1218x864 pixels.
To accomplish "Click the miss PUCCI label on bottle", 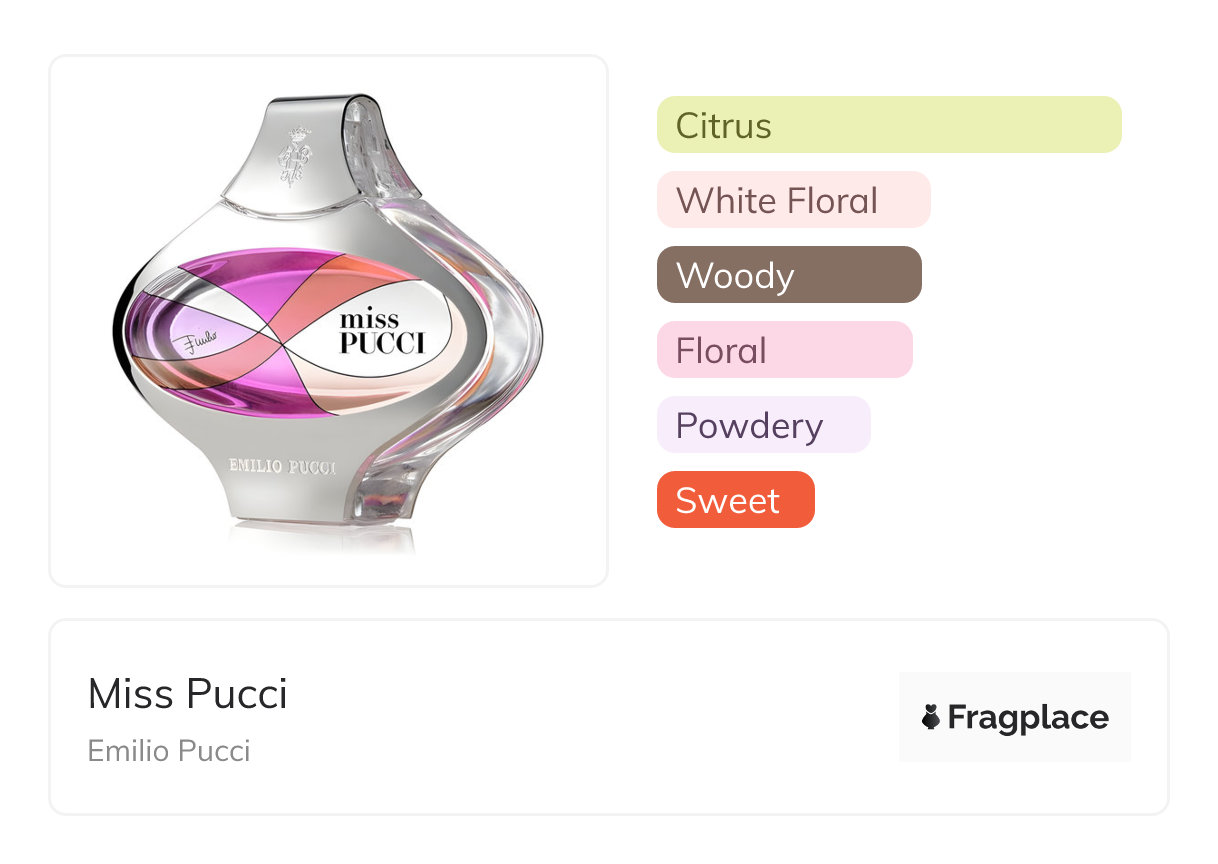I will point(381,332).
